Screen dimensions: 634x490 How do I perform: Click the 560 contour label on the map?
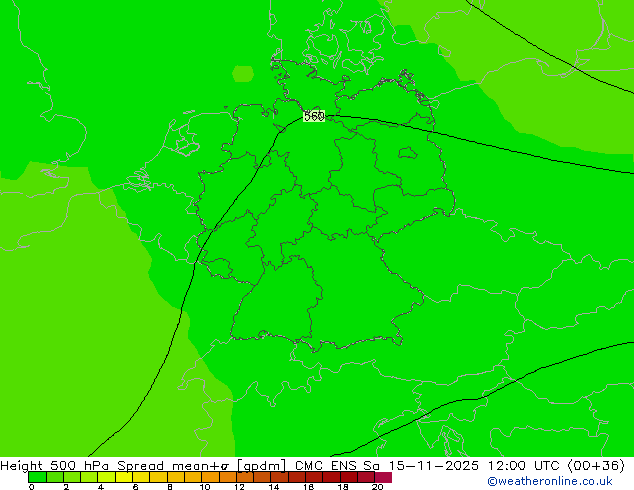coord(314,116)
